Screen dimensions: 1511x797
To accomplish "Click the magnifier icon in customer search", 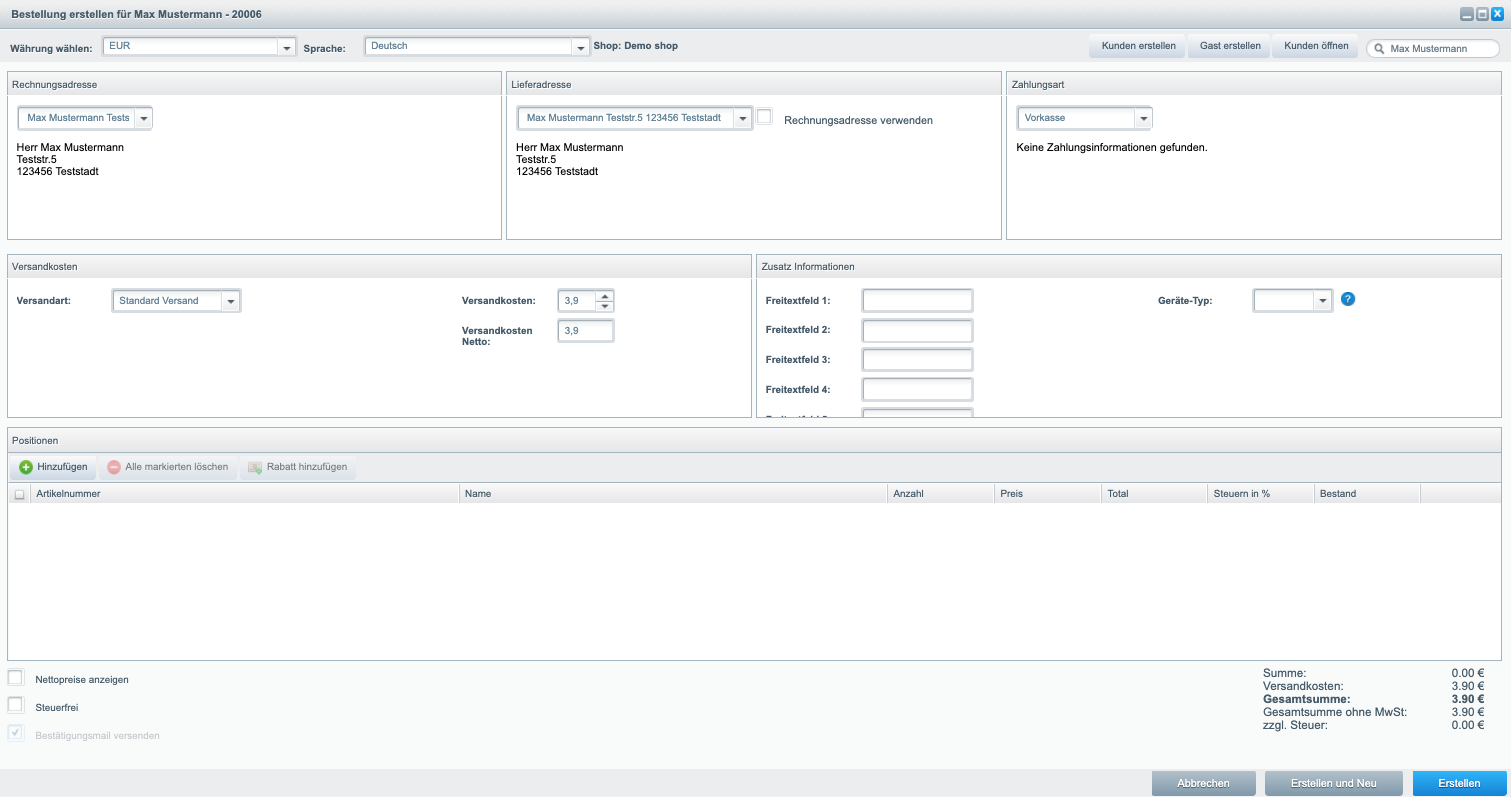I will coord(1379,48).
